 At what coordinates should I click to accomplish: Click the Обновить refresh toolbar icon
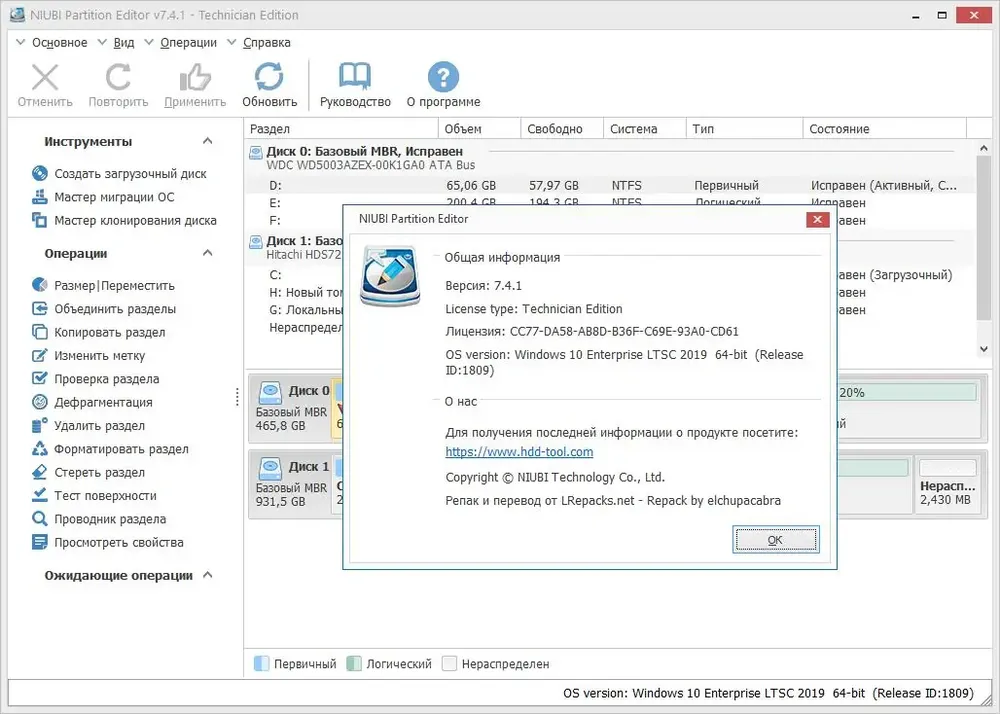tap(269, 77)
